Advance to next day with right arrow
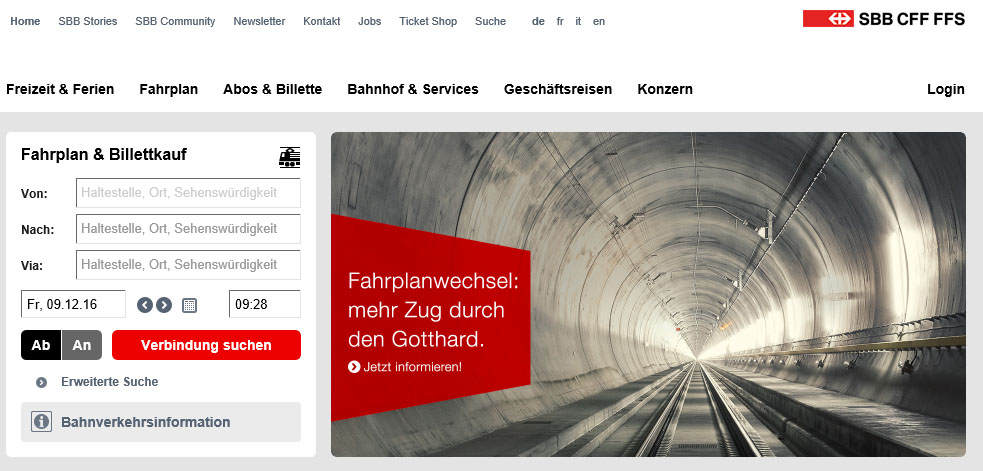This screenshot has height=471, width=983. pyautogui.click(x=164, y=305)
